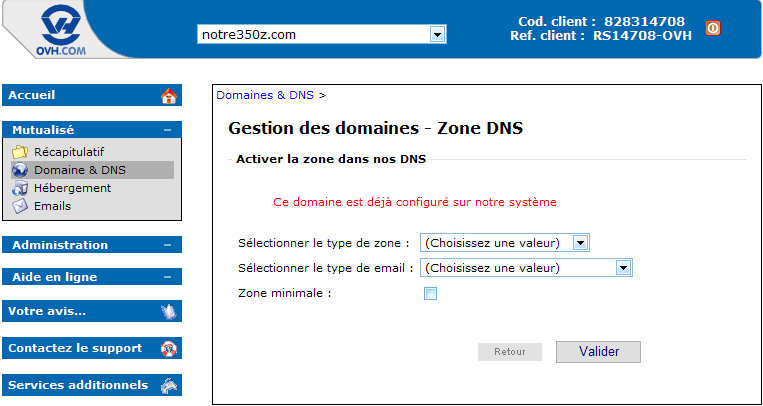Screen dimensions: 763x406
Task: Click the red power logout icon
Action: click(x=713, y=27)
